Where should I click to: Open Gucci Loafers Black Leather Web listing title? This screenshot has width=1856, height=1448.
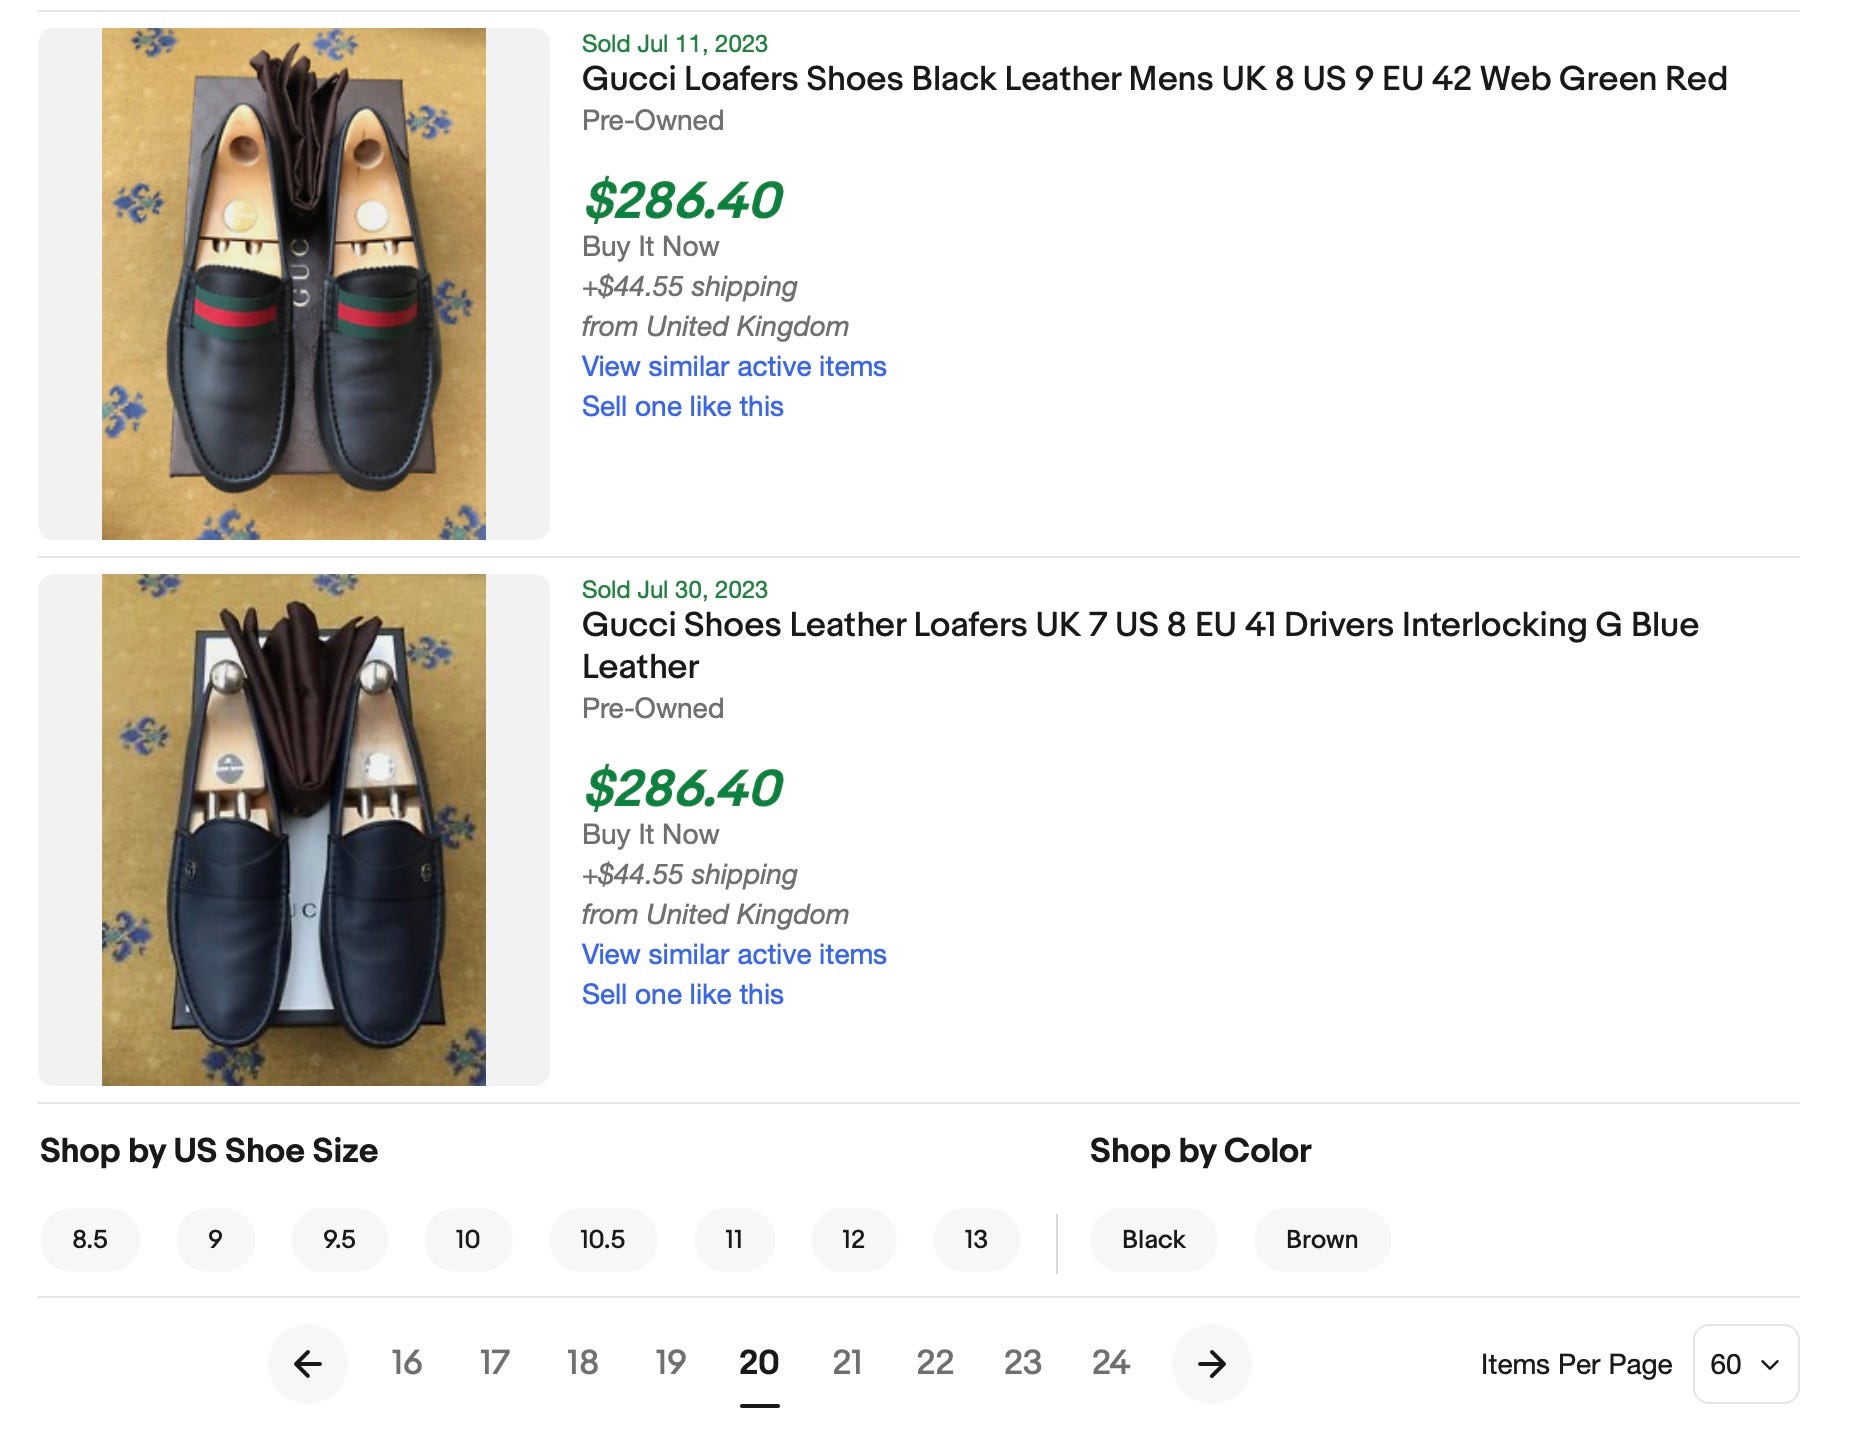pyautogui.click(x=1155, y=78)
